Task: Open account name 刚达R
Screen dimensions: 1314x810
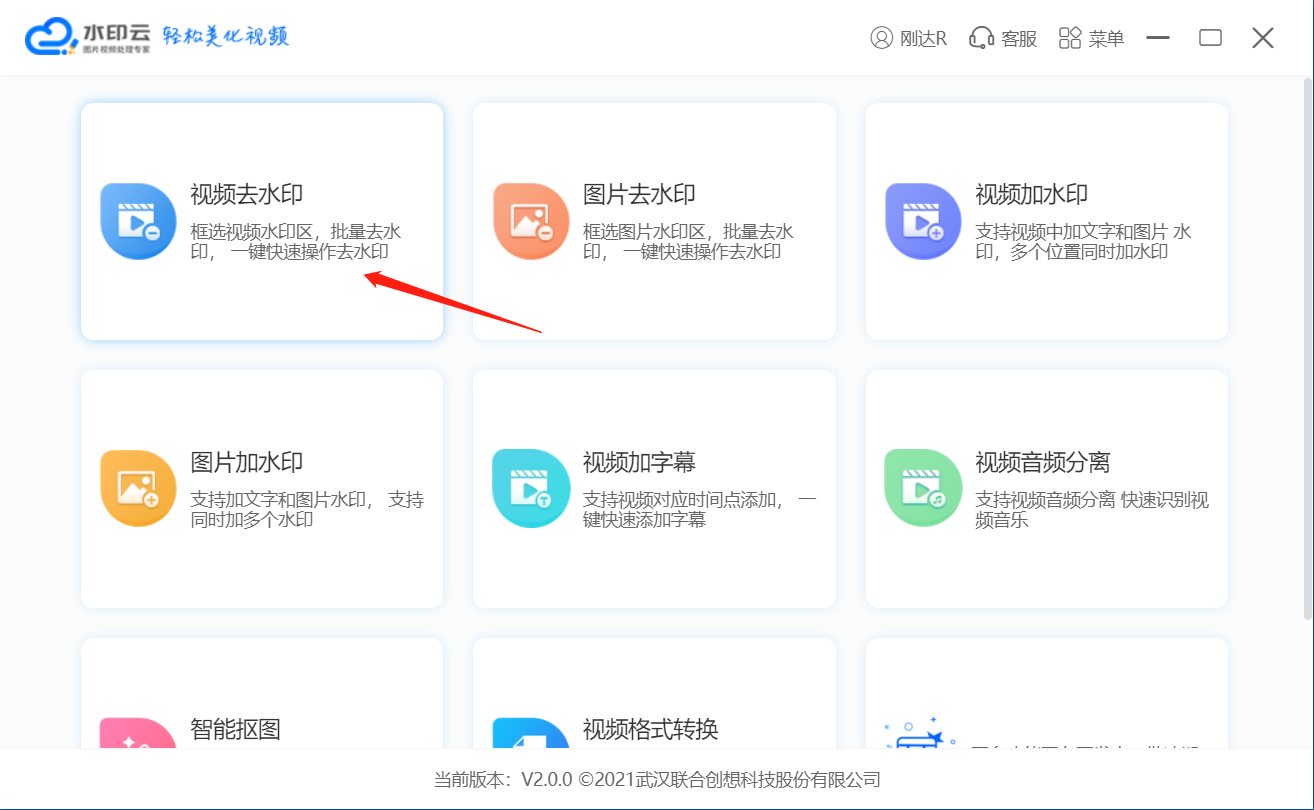Action: (x=923, y=39)
